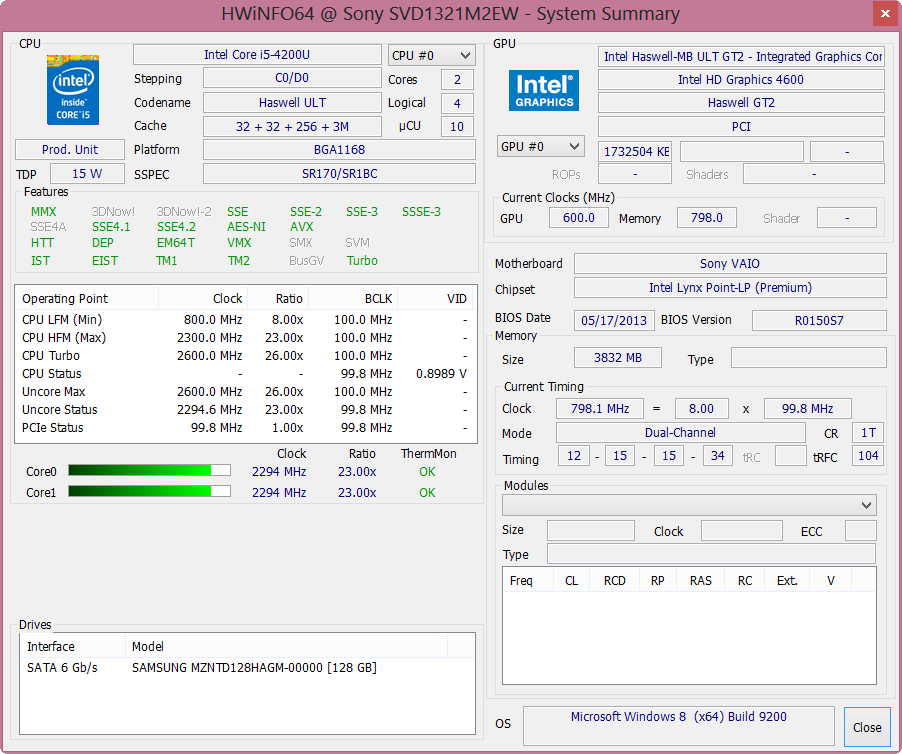Click the Prod. Unit button
Viewport: 902px width, 754px height.
[x=70, y=150]
